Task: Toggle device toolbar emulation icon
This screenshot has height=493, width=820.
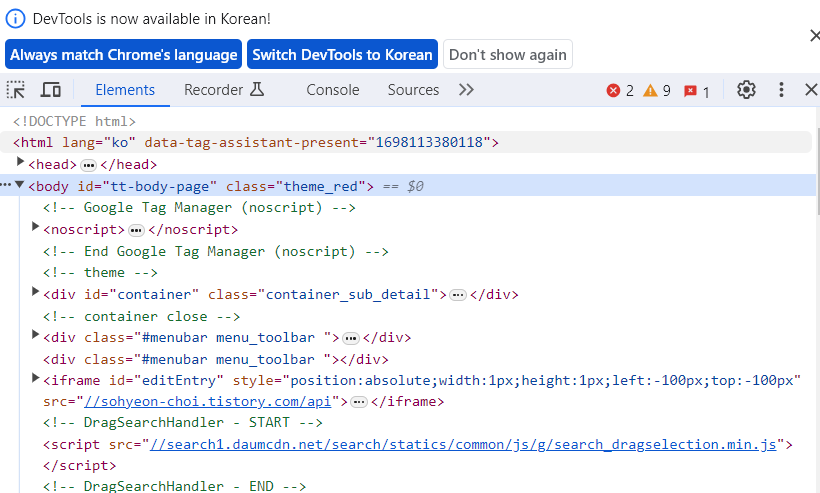Action: tap(51, 90)
